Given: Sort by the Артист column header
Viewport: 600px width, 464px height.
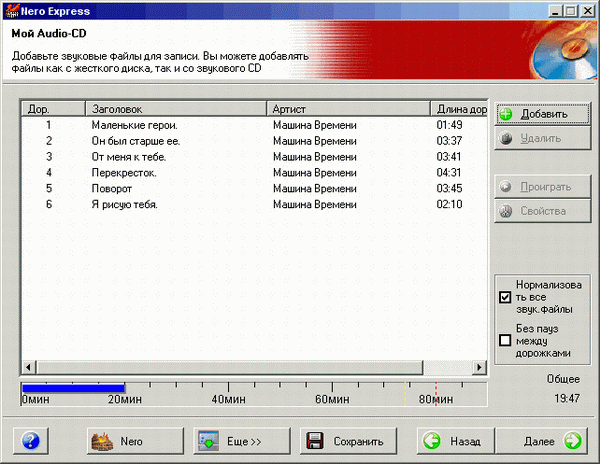Looking at the screenshot, I should click(x=348, y=109).
